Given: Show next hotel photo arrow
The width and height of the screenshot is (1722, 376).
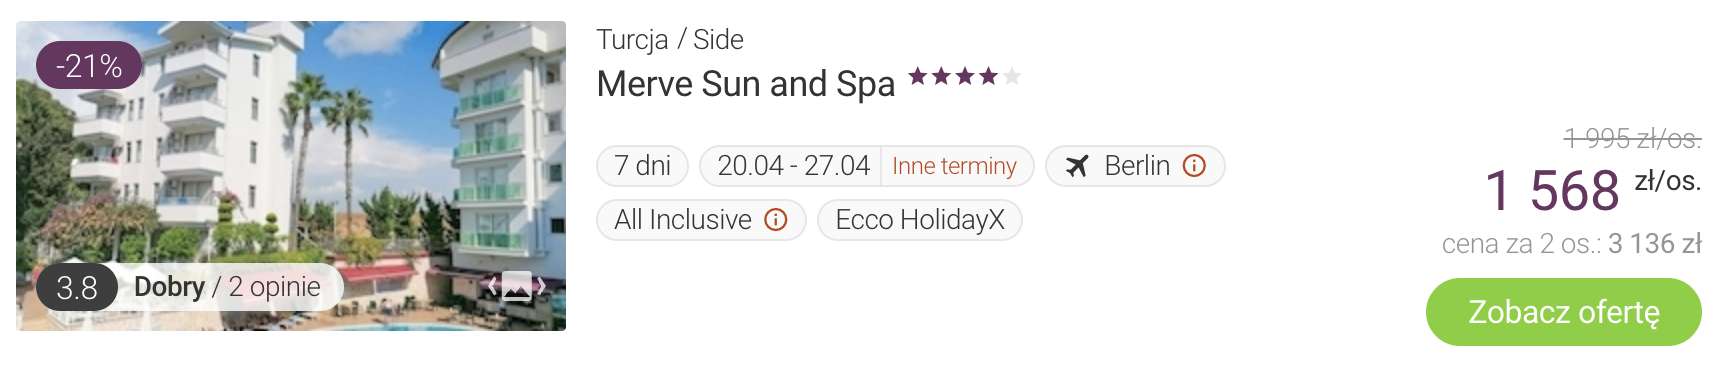Looking at the screenshot, I should click(x=542, y=286).
